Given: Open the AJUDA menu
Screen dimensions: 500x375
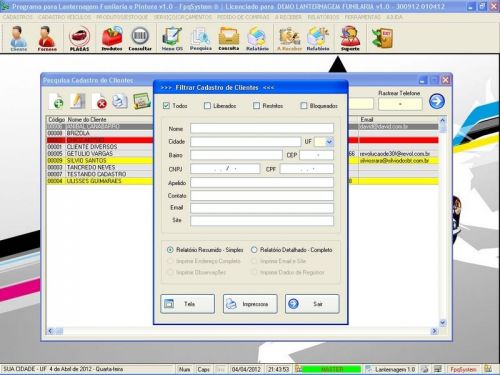Looking at the screenshot, I should point(394,17).
